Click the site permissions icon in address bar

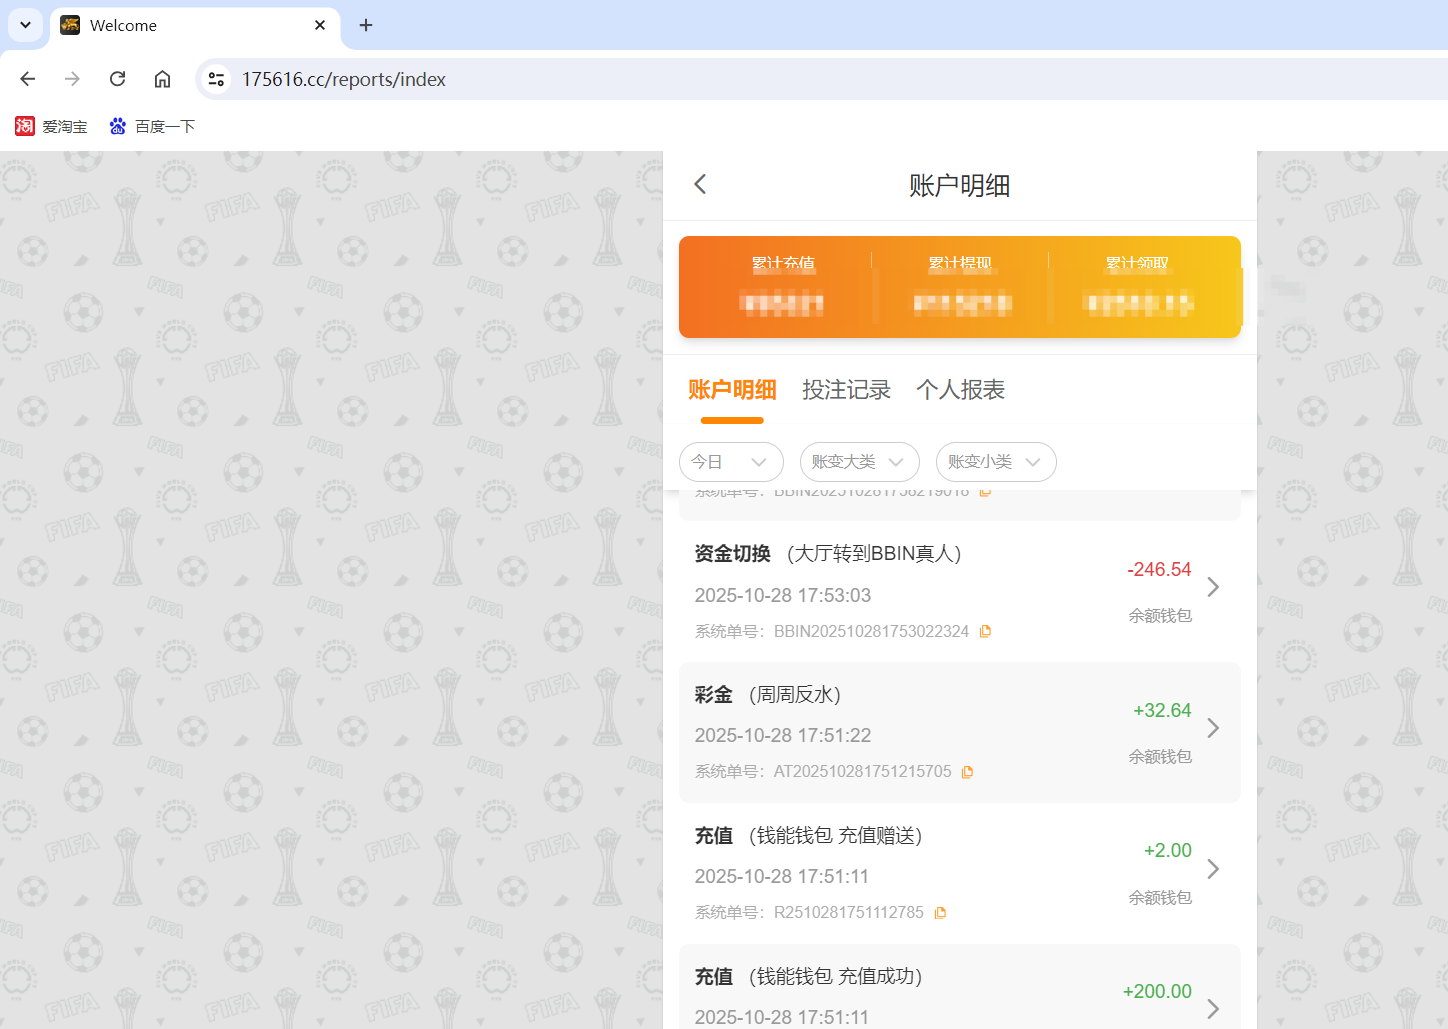point(216,79)
